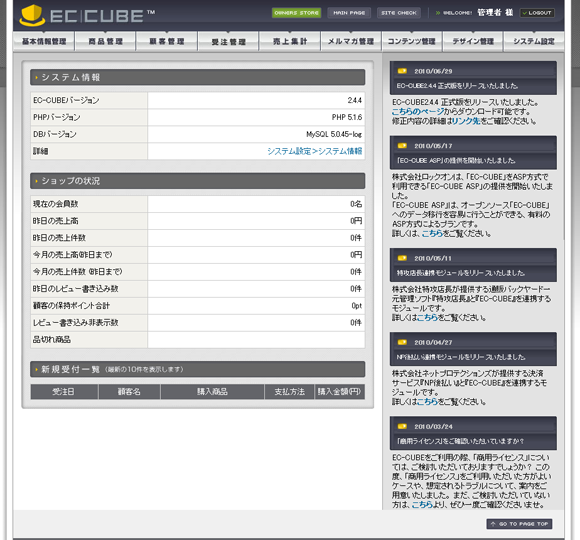Screen dimensions: 580x540
Task: Select the MySQL 5.0.45-log value
Action: (334, 134)
